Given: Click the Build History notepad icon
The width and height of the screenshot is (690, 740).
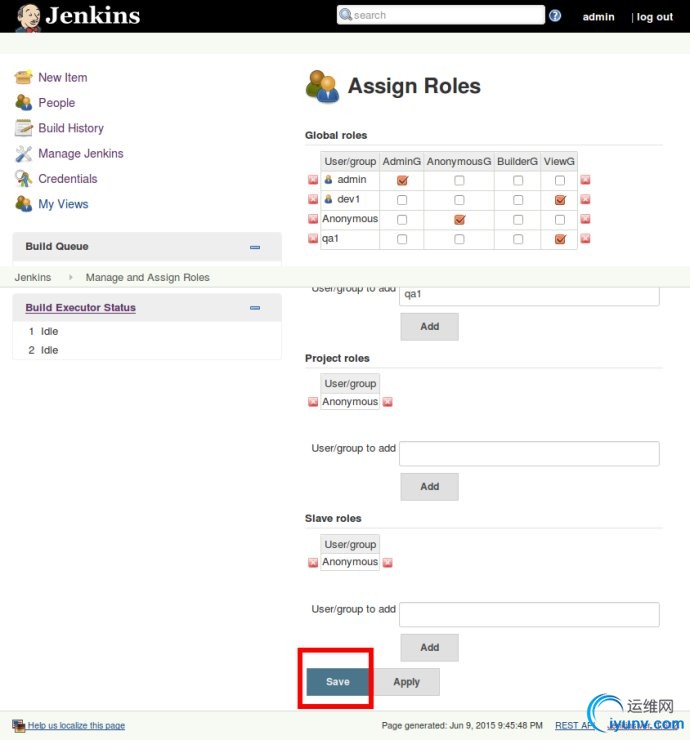Looking at the screenshot, I should [x=24, y=128].
